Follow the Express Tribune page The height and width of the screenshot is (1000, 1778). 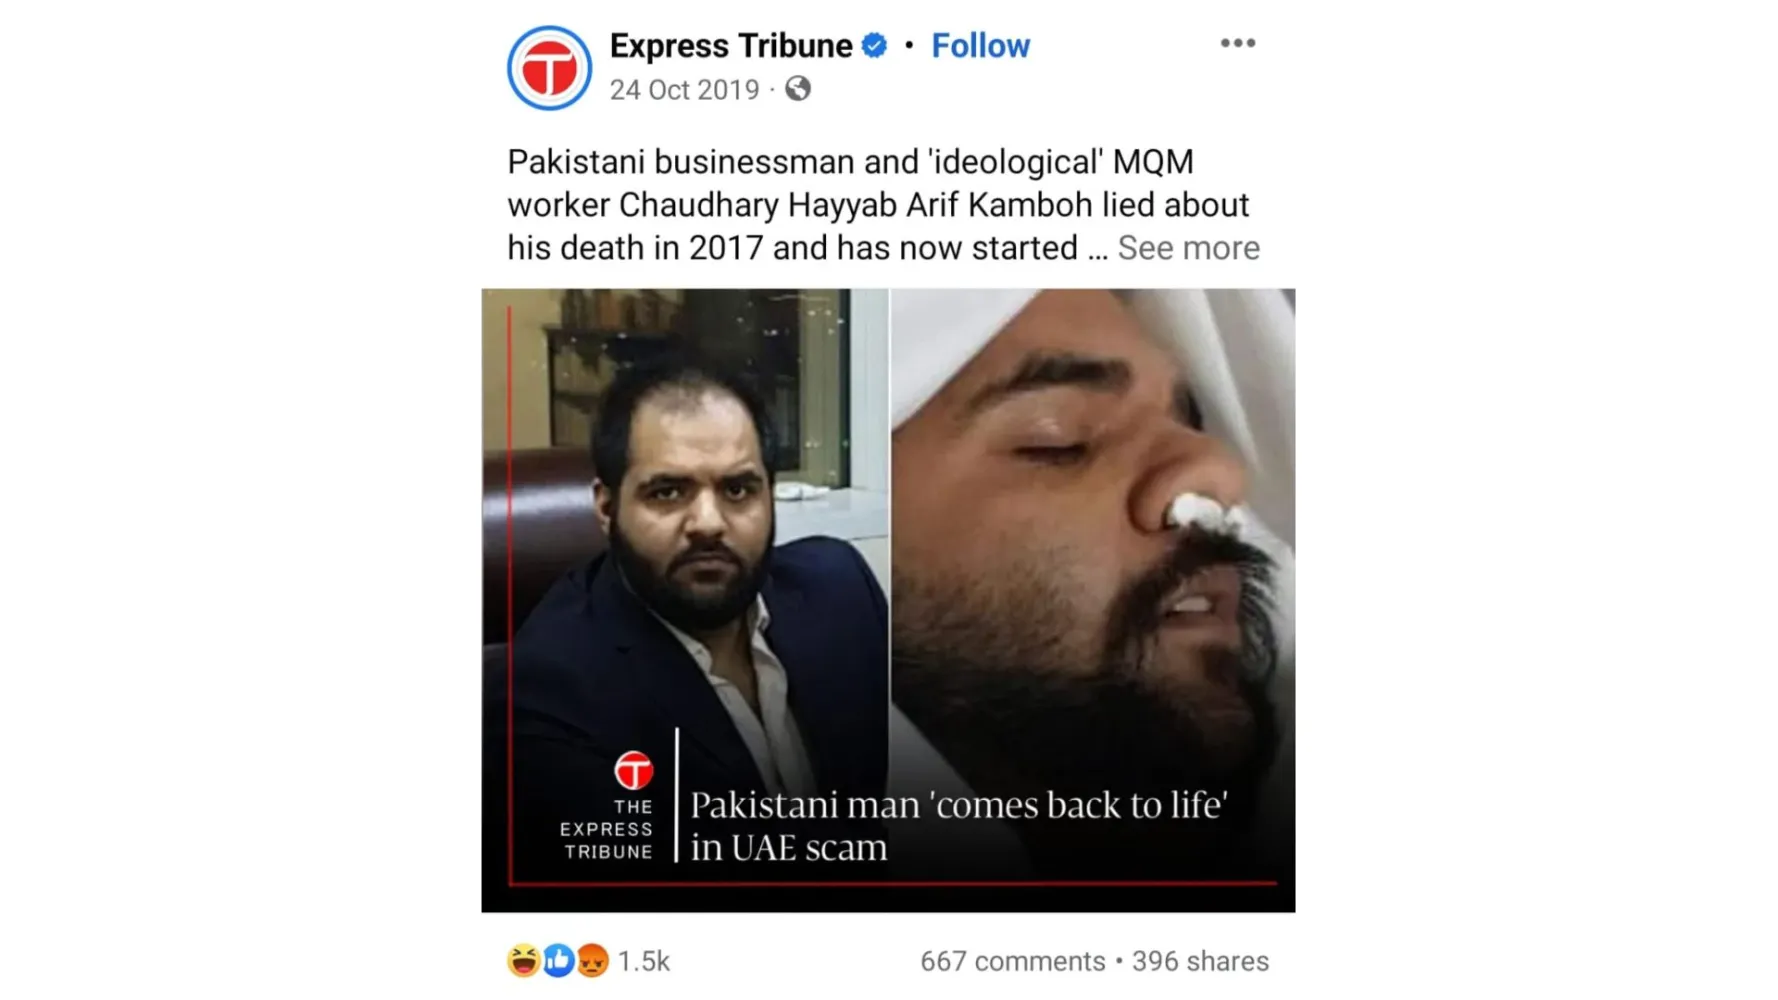pos(980,46)
